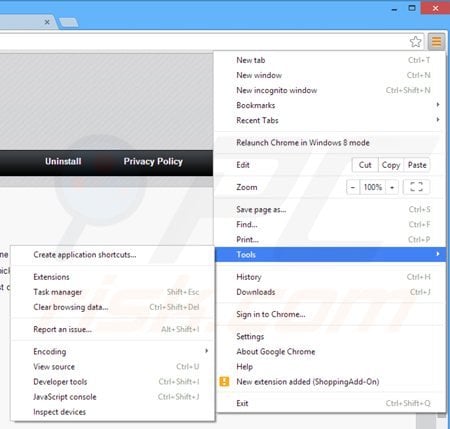This screenshot has height=429, width=450.
Task: Open Chrome Settings
Action: 330,336
